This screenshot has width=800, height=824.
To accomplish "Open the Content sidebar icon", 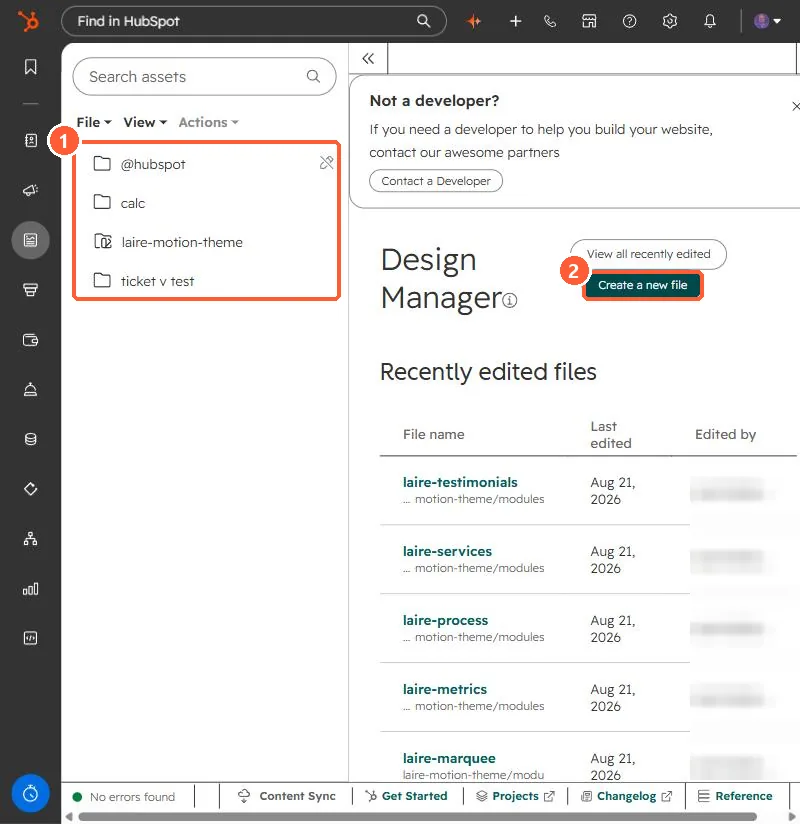I will tap(30, 240).
